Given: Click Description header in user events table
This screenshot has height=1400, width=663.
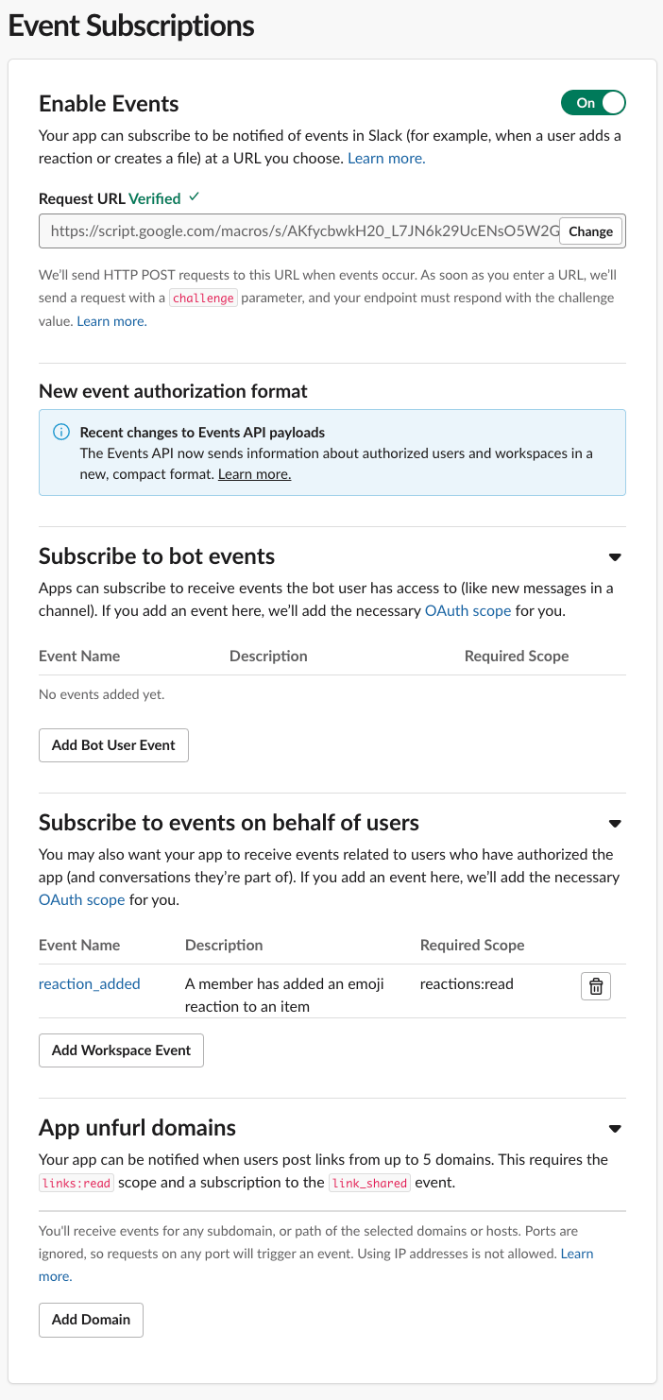Looking at the screenshot, I should (x=224, y=945).
